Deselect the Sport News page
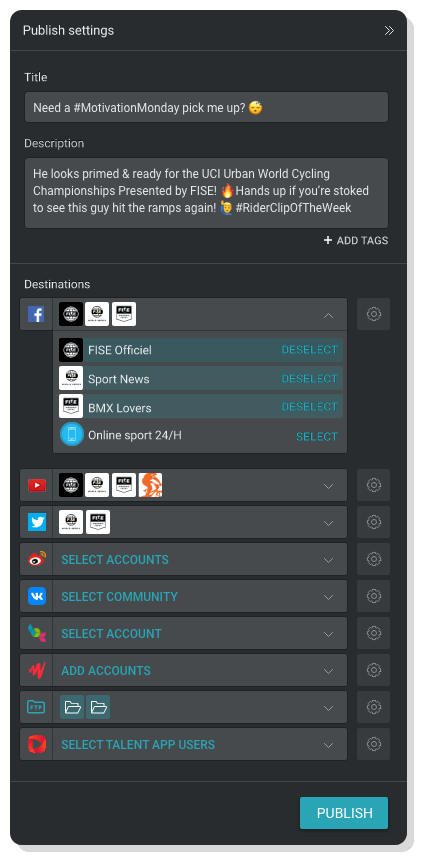423x863 pixels. point(309,379)
